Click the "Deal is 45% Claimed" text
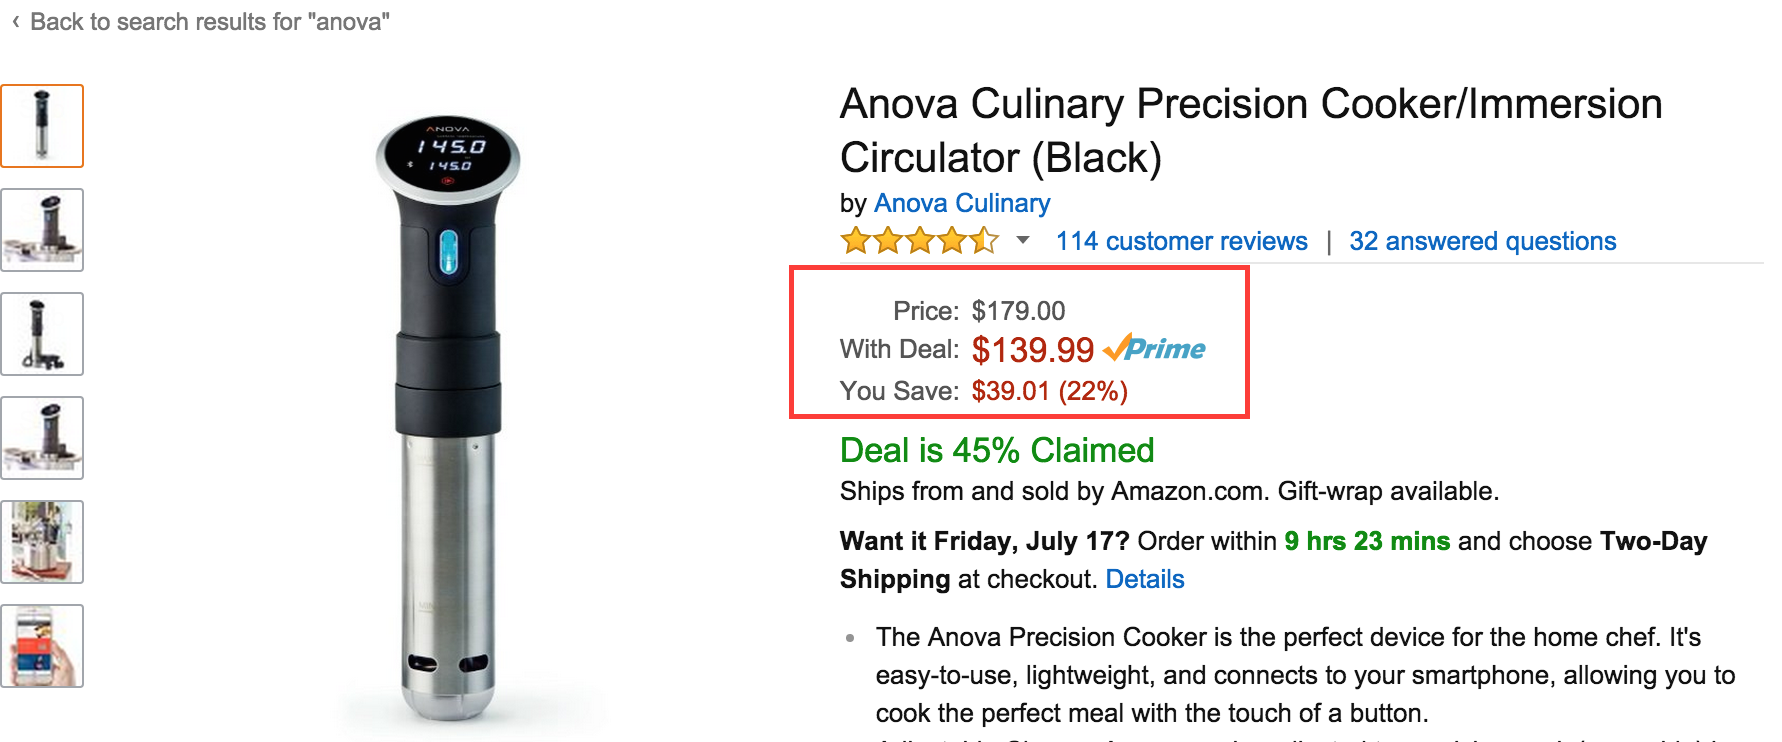The width and height of the screenshot is (1782, 742). pyautogui.click(x=996, y=450)
